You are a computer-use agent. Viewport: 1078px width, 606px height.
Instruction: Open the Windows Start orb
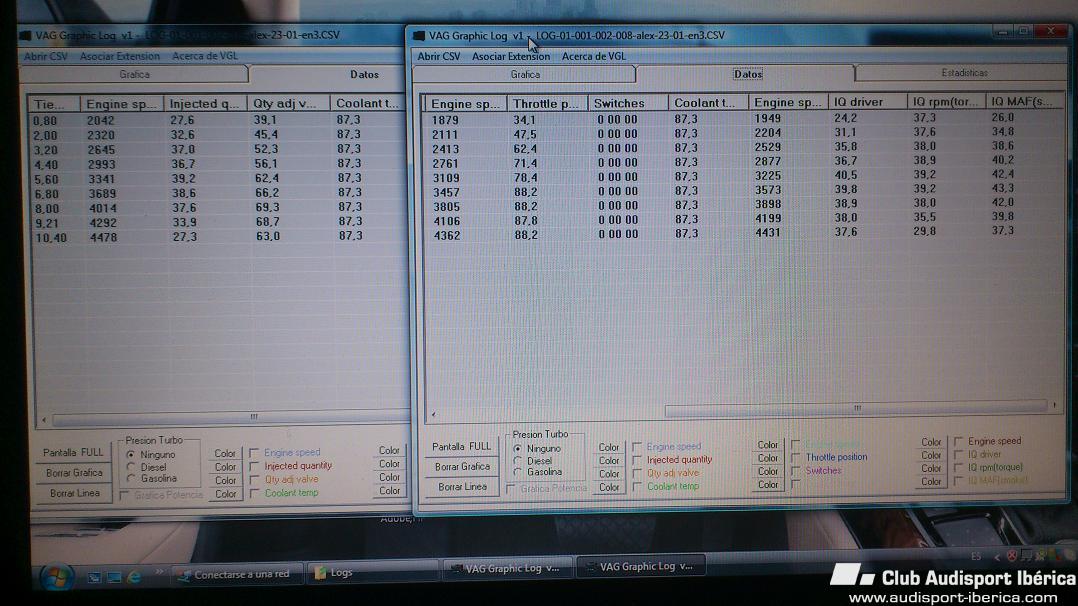56,576
